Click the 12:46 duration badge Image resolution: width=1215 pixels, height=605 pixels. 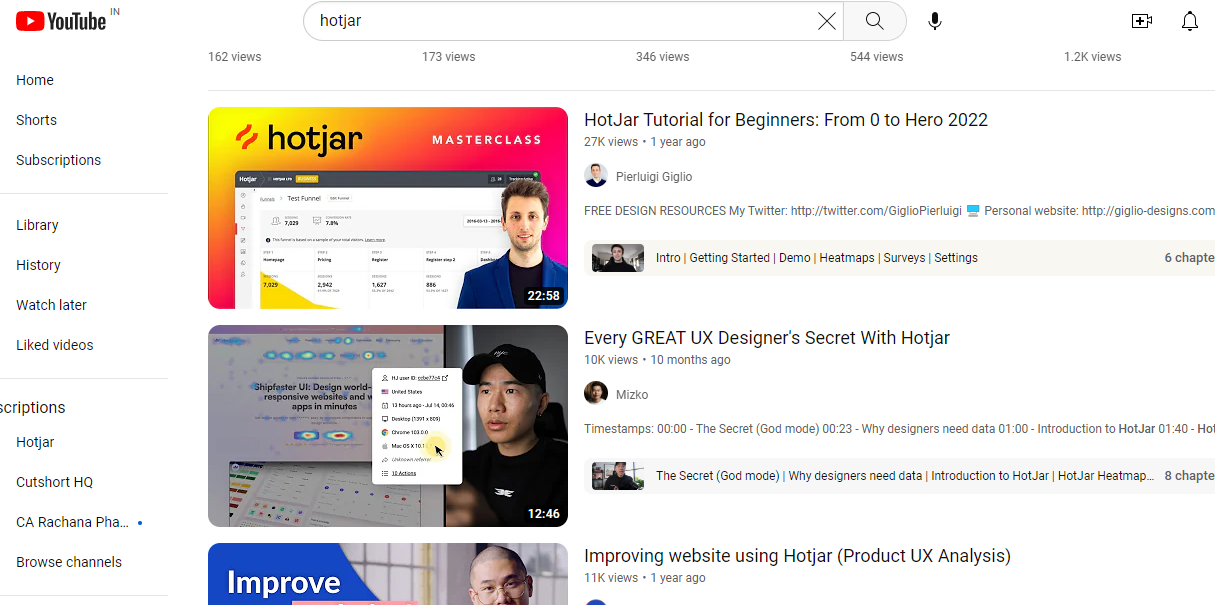(x=544, y=514)
